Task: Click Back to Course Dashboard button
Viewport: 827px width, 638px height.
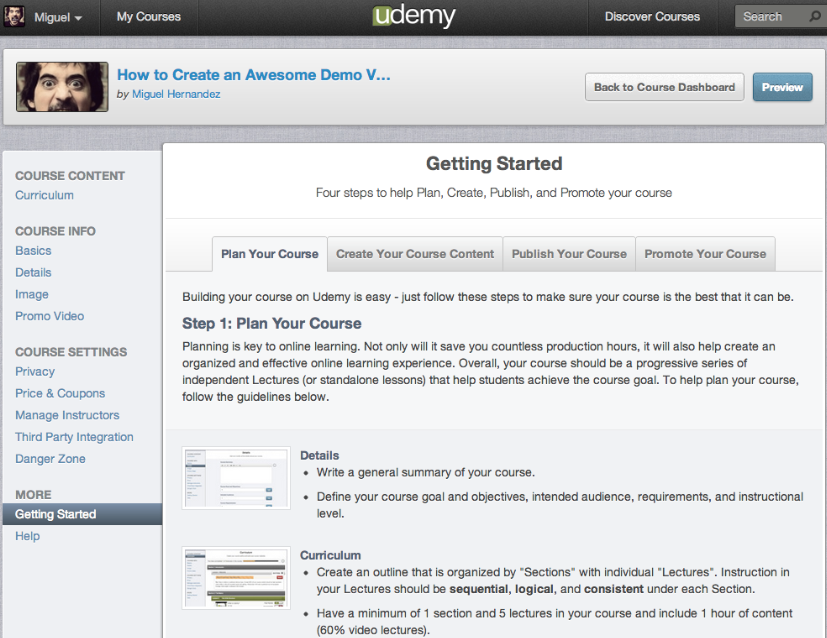Action: [665, 87]
